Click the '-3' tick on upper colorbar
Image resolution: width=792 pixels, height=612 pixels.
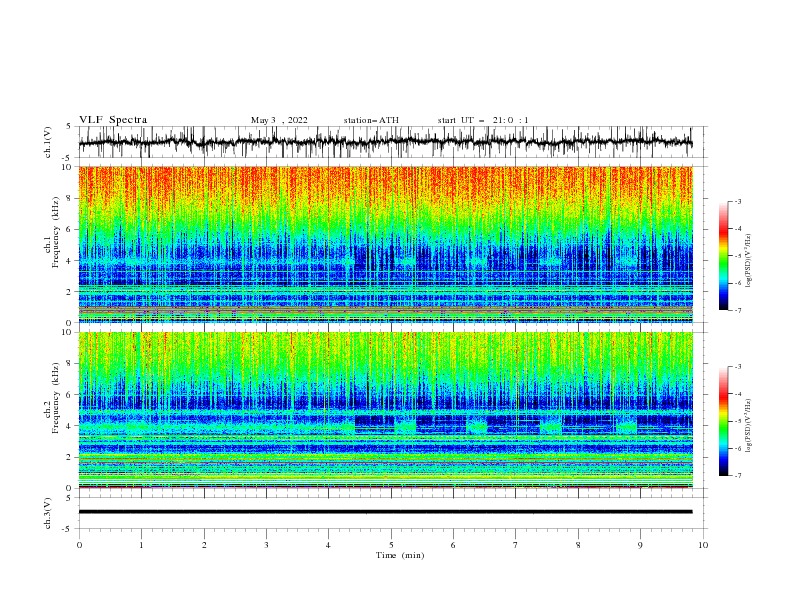[x=737, y=201]
